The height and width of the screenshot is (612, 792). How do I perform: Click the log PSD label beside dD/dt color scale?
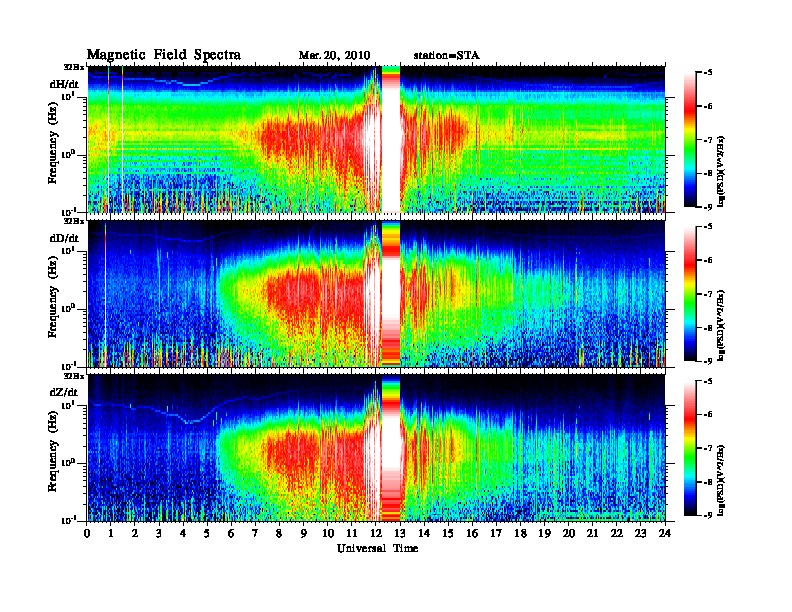tap(723, 325)
